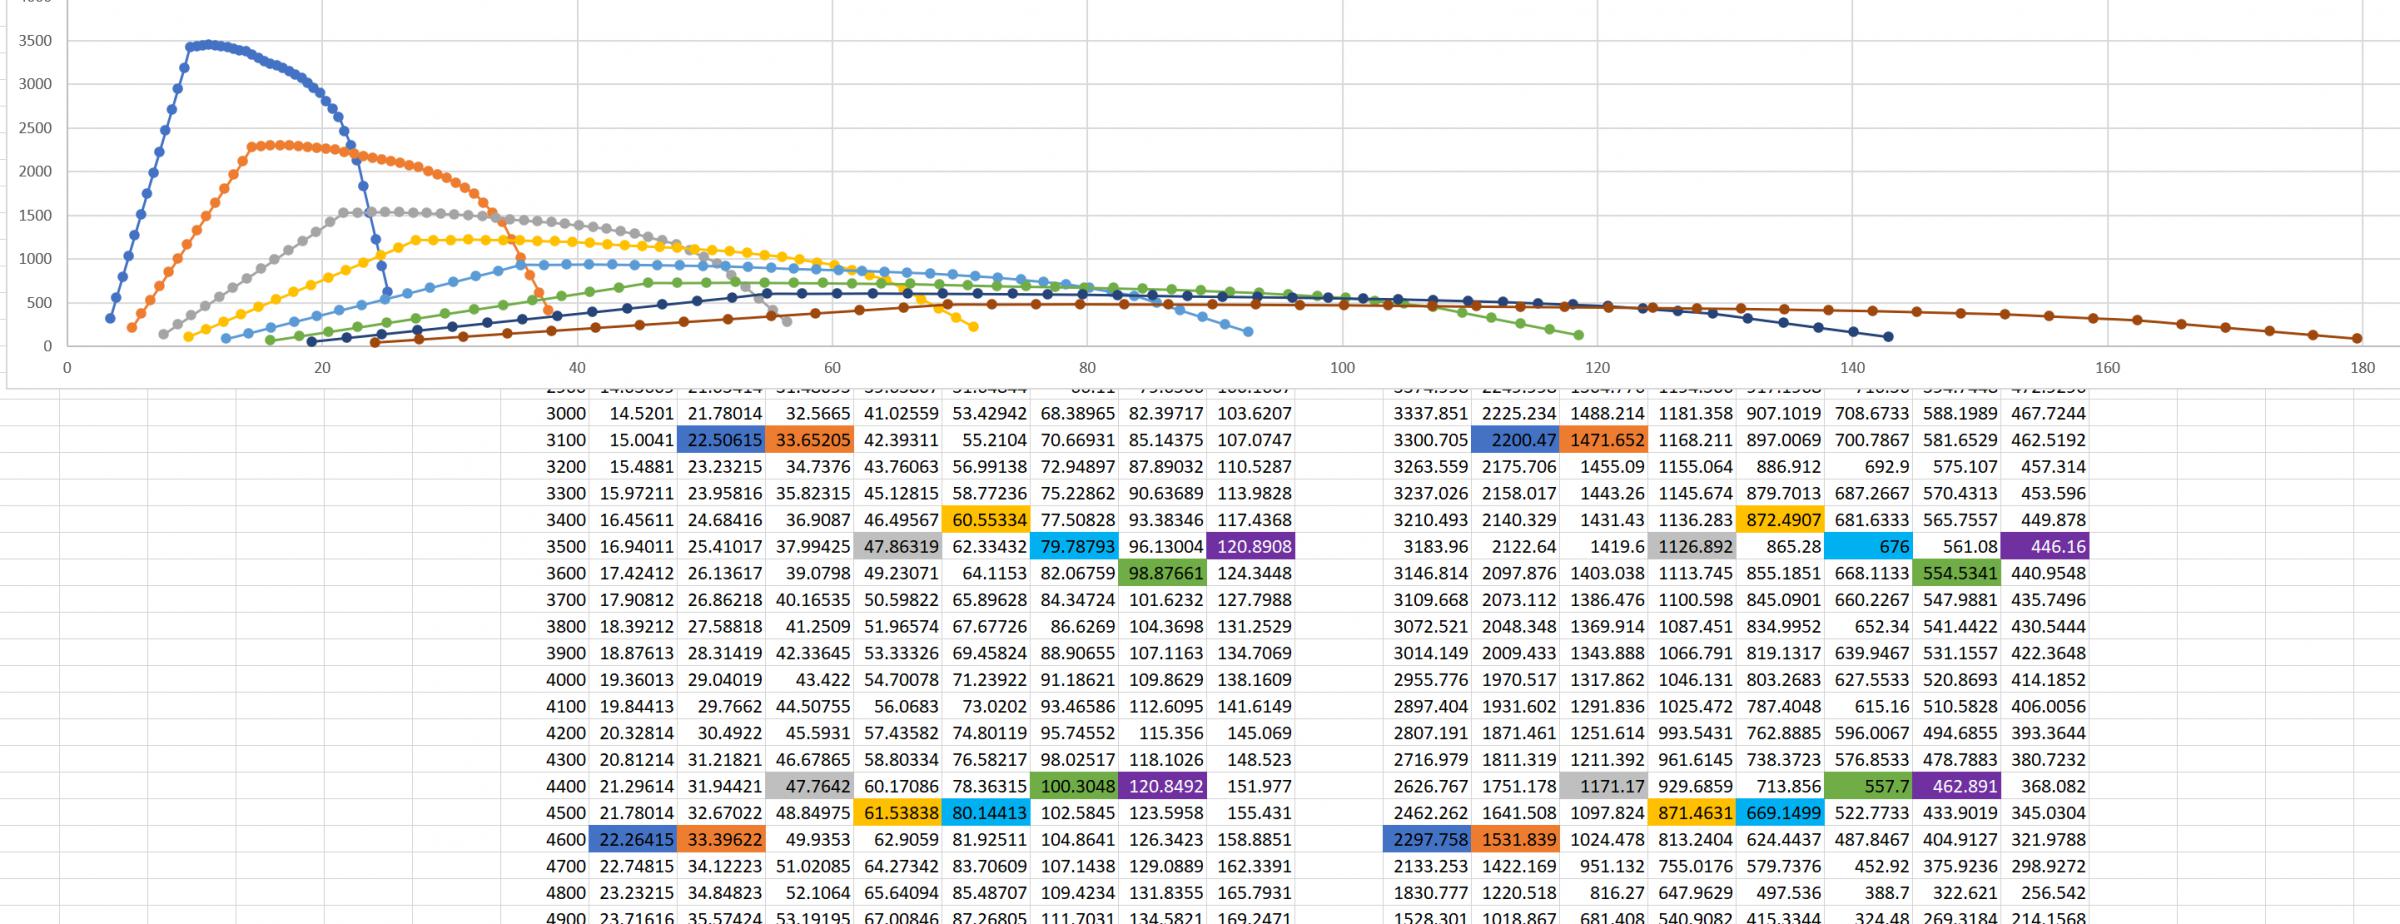This screenshot has height=924, width=2400.
Task: Select the cell containing 1419.6
Action: tap(1602, 547)
